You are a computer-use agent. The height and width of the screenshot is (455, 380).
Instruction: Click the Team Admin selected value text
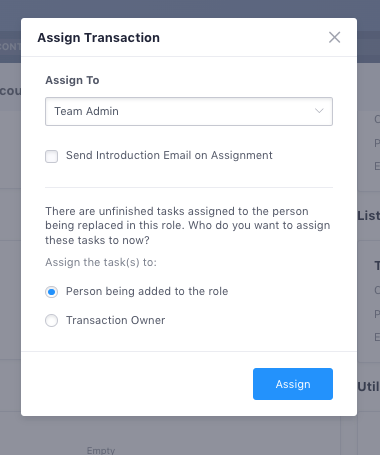(x=86, y=111)
